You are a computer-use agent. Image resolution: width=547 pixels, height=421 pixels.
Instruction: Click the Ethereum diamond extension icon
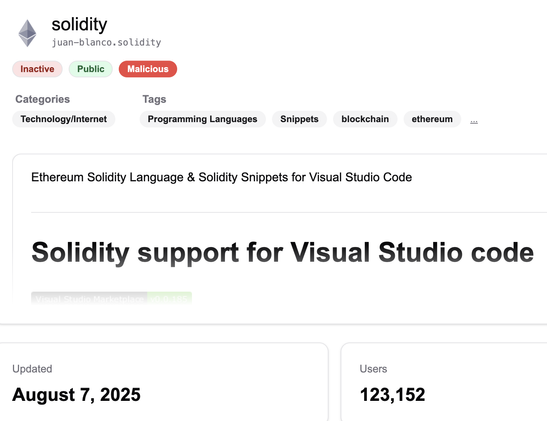point(27,33)
